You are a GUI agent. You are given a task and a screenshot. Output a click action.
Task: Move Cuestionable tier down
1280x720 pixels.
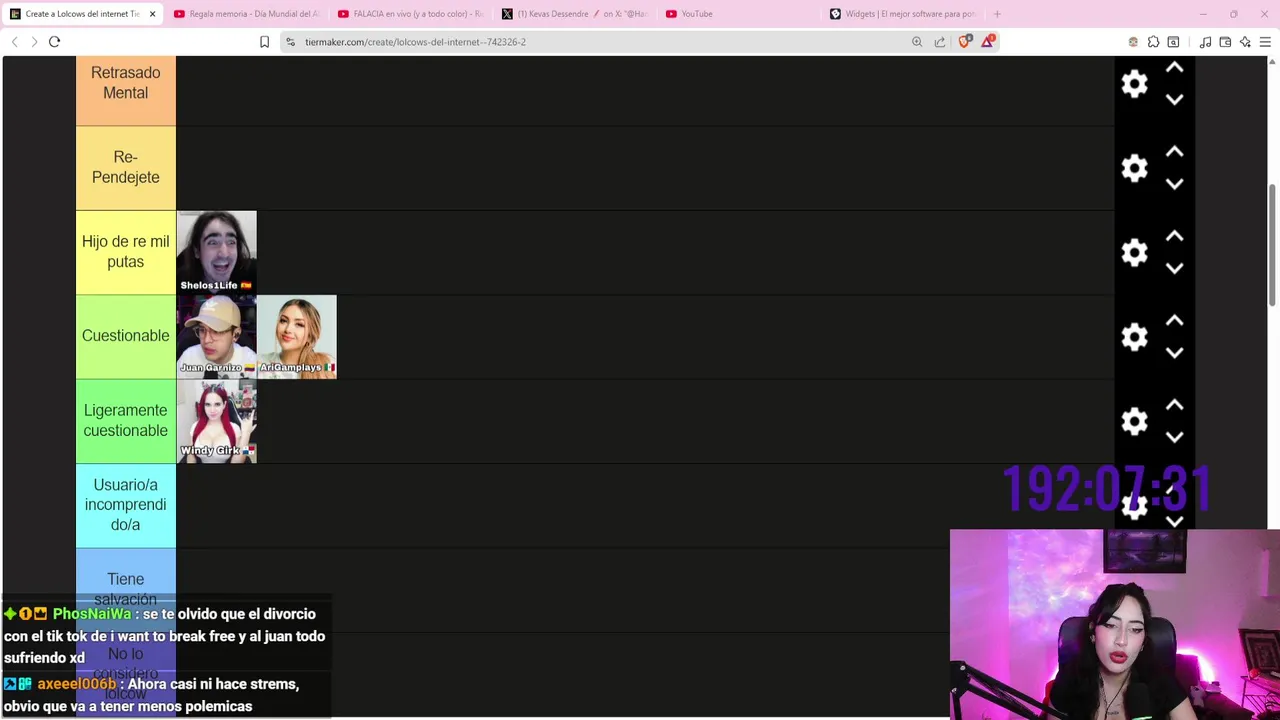click(1175, 352)
